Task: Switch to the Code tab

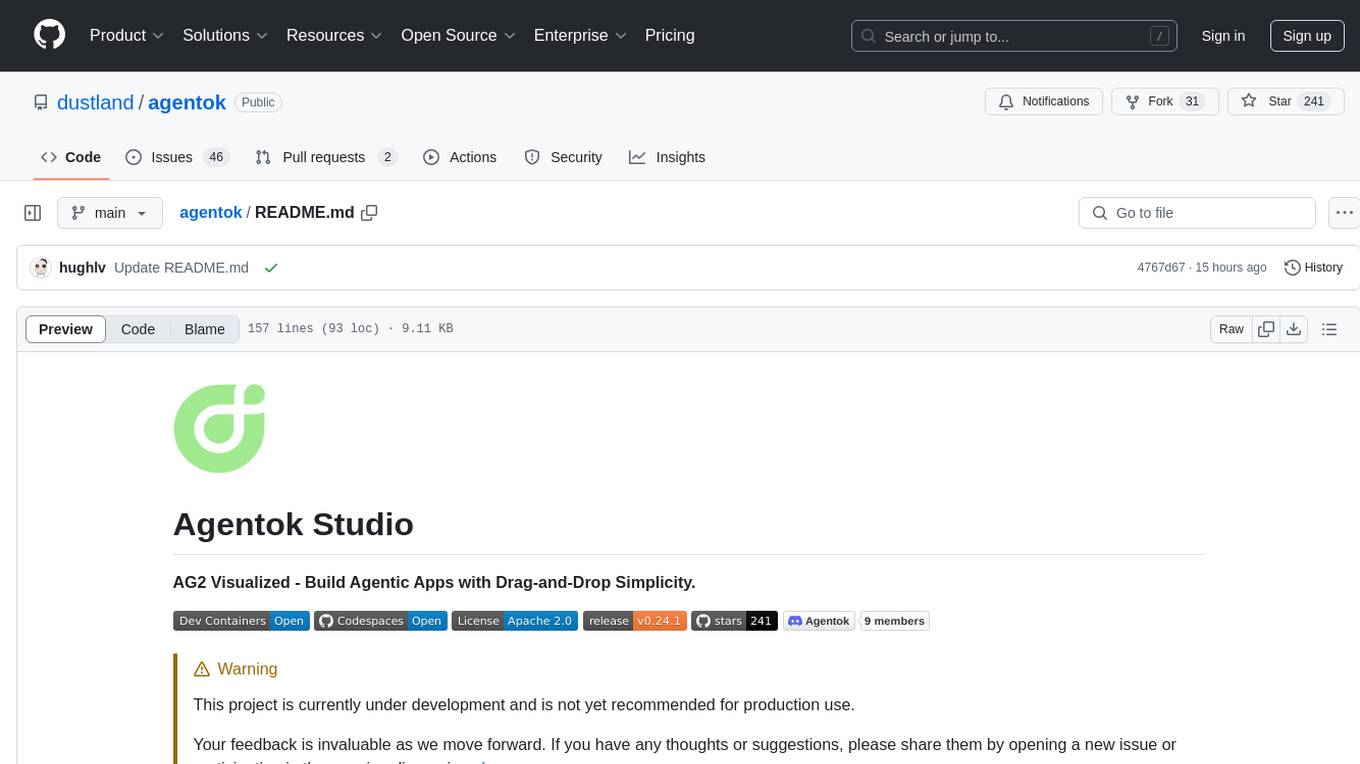Action: 71,157
